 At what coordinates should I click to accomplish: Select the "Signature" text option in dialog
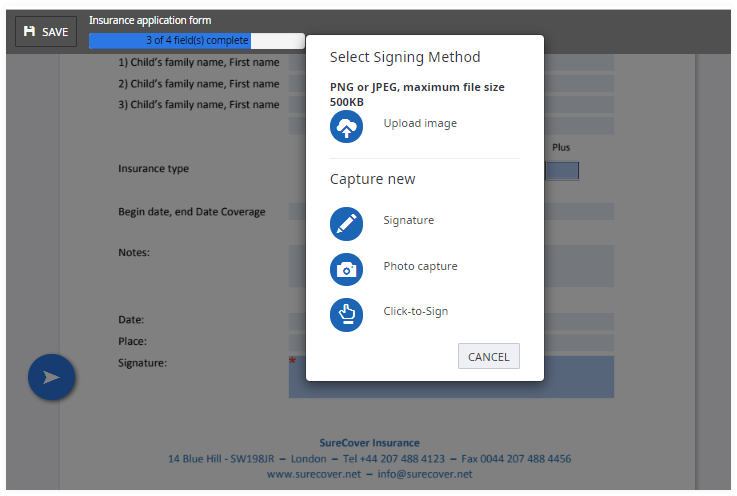pos(408,221)
